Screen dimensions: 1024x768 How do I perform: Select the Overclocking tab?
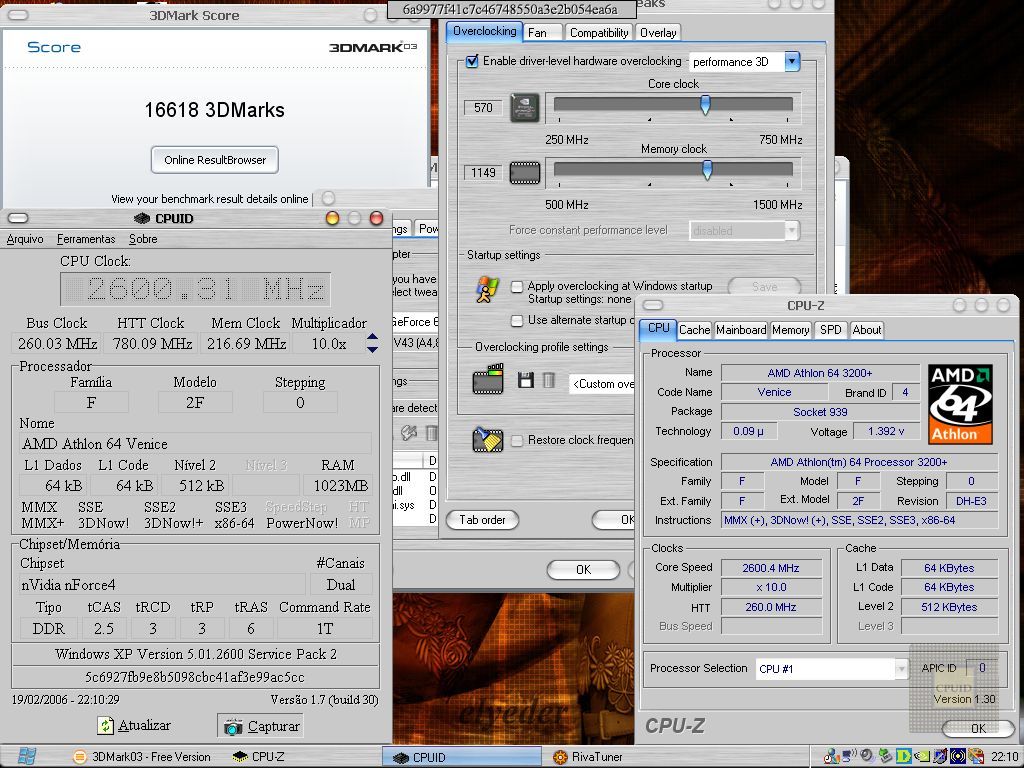485,31
